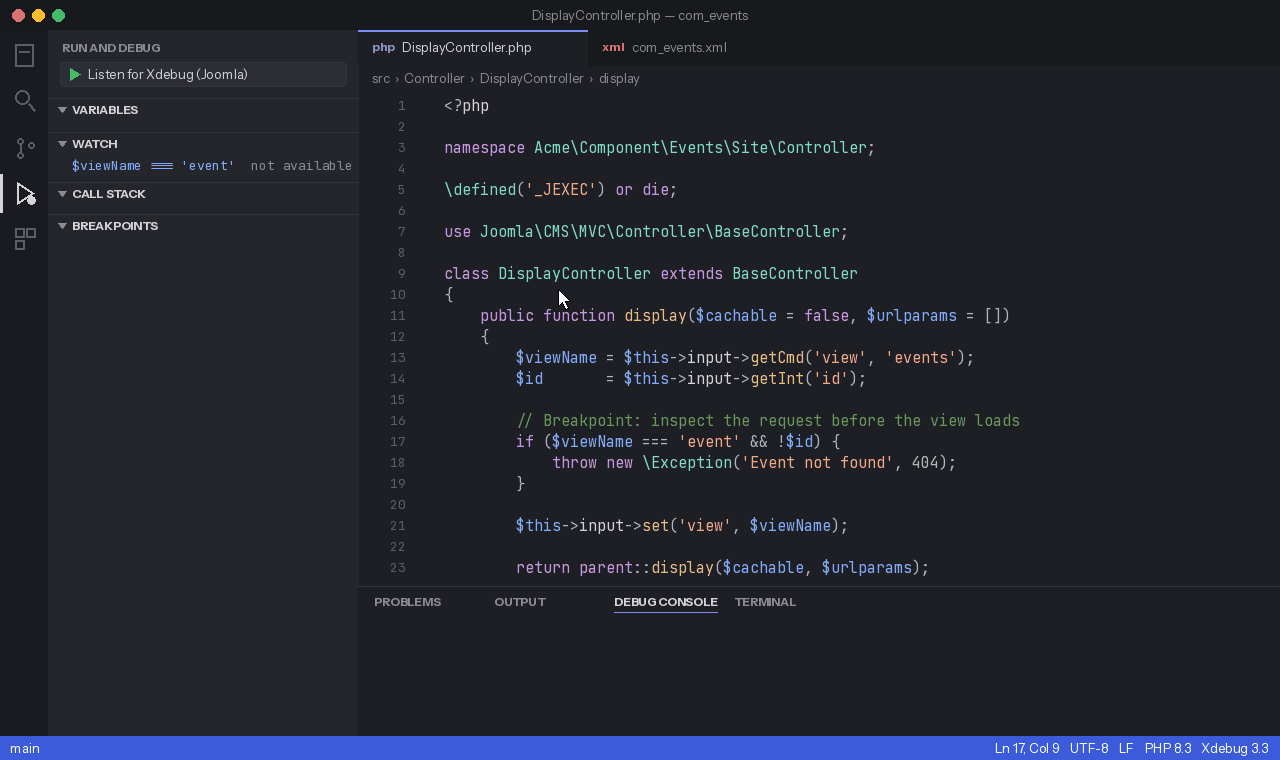Click '_JEXEC' string on line 5
This screenshot has height=760, width=1280.
pos(565,189)
